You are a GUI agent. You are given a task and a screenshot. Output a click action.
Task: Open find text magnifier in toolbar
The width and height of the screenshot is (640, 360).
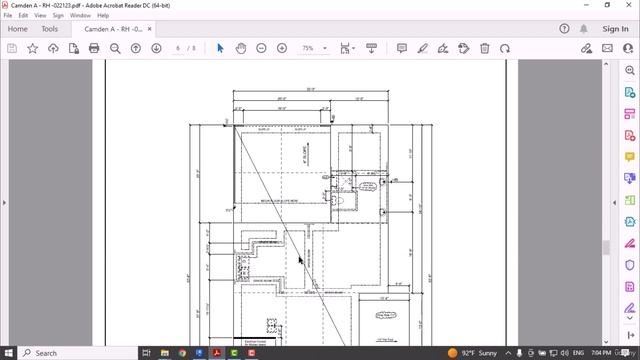[115, 49]
